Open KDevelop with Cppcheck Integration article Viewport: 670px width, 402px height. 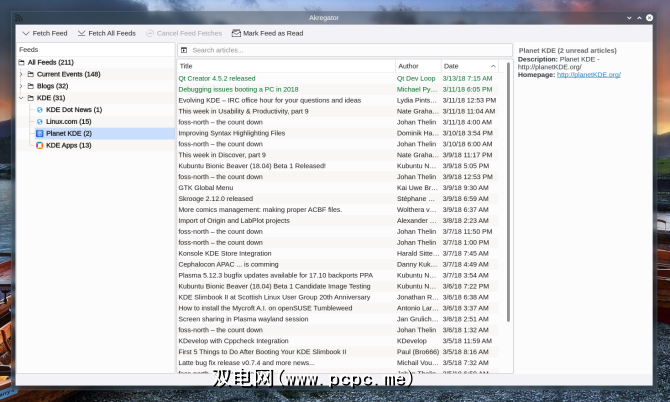click(x=233, y=341)
